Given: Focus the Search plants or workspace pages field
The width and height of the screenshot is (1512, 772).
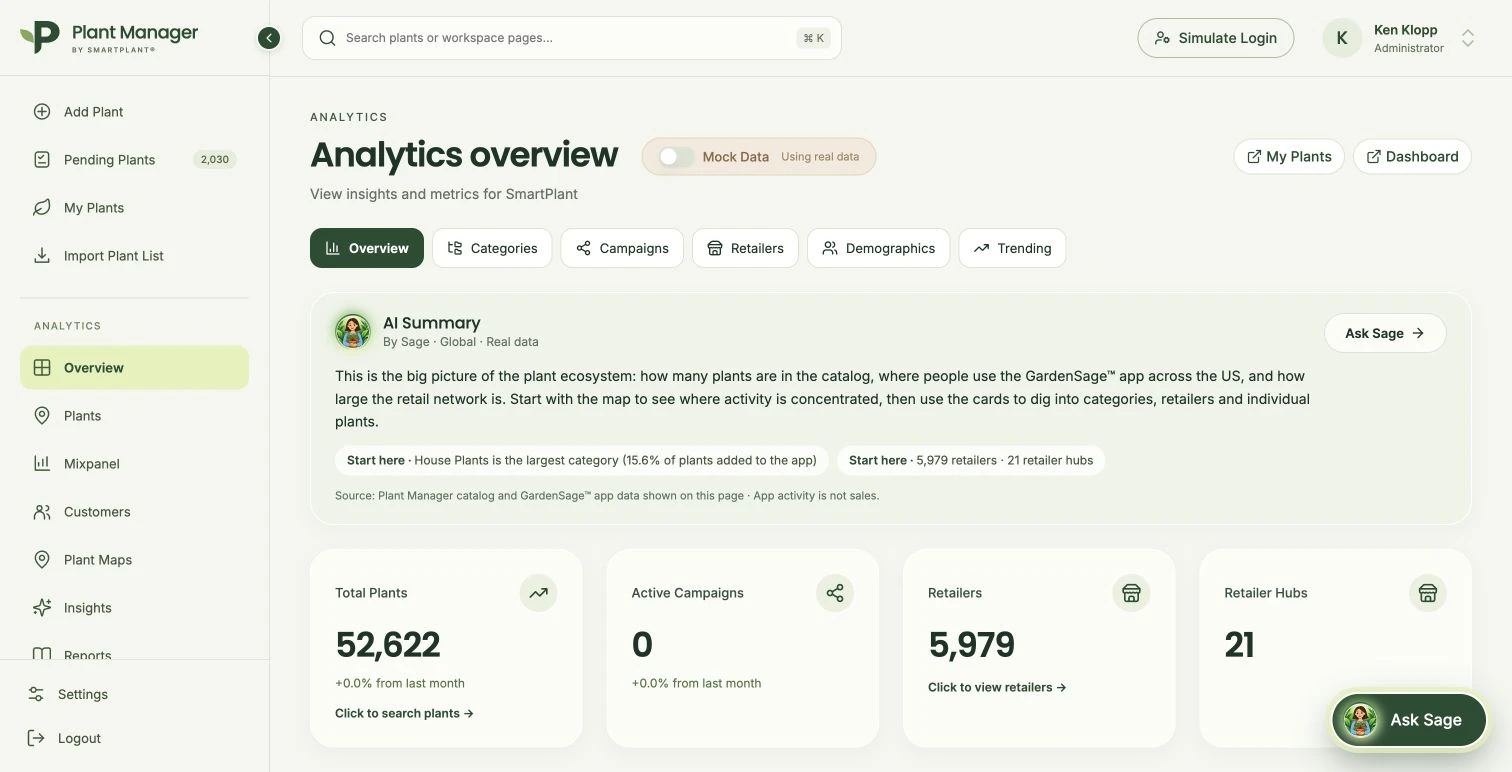Looking at the screenshot, I should click(x=571, y=38).
